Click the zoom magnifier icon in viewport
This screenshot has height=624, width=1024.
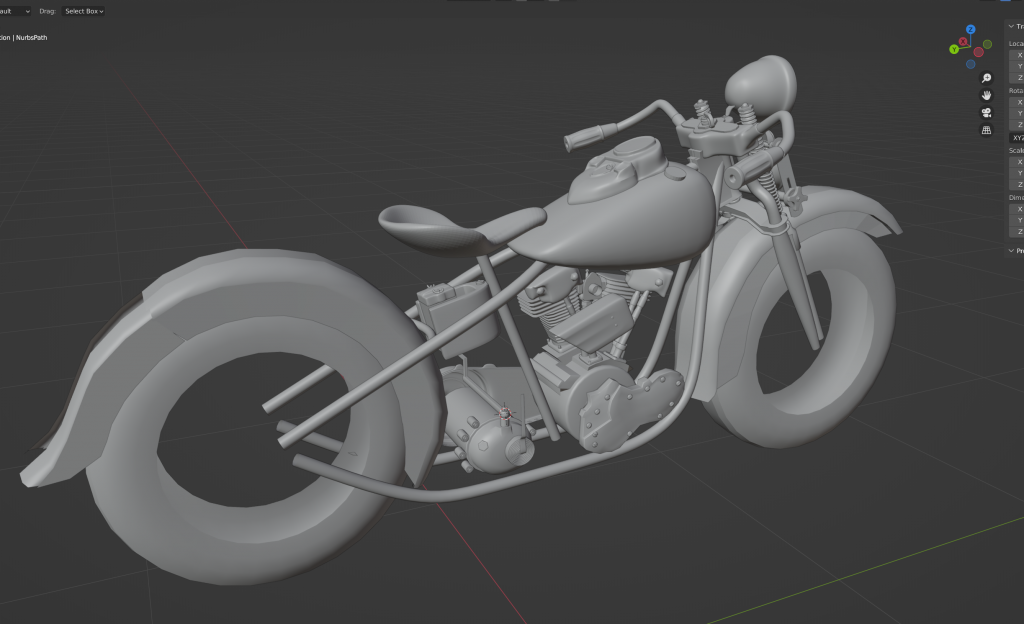(x=986, y=78)
